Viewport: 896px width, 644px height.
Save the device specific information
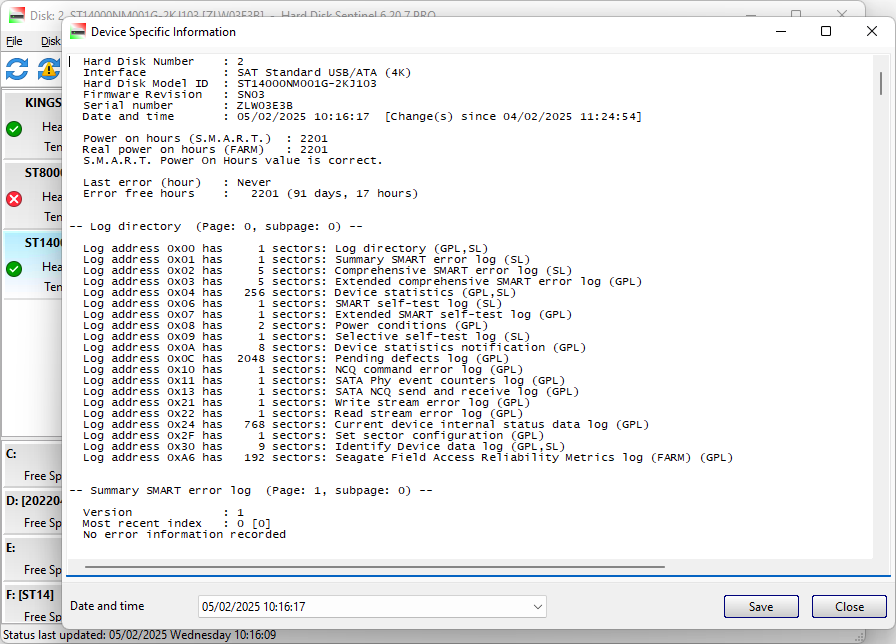[x=761, y=607]
